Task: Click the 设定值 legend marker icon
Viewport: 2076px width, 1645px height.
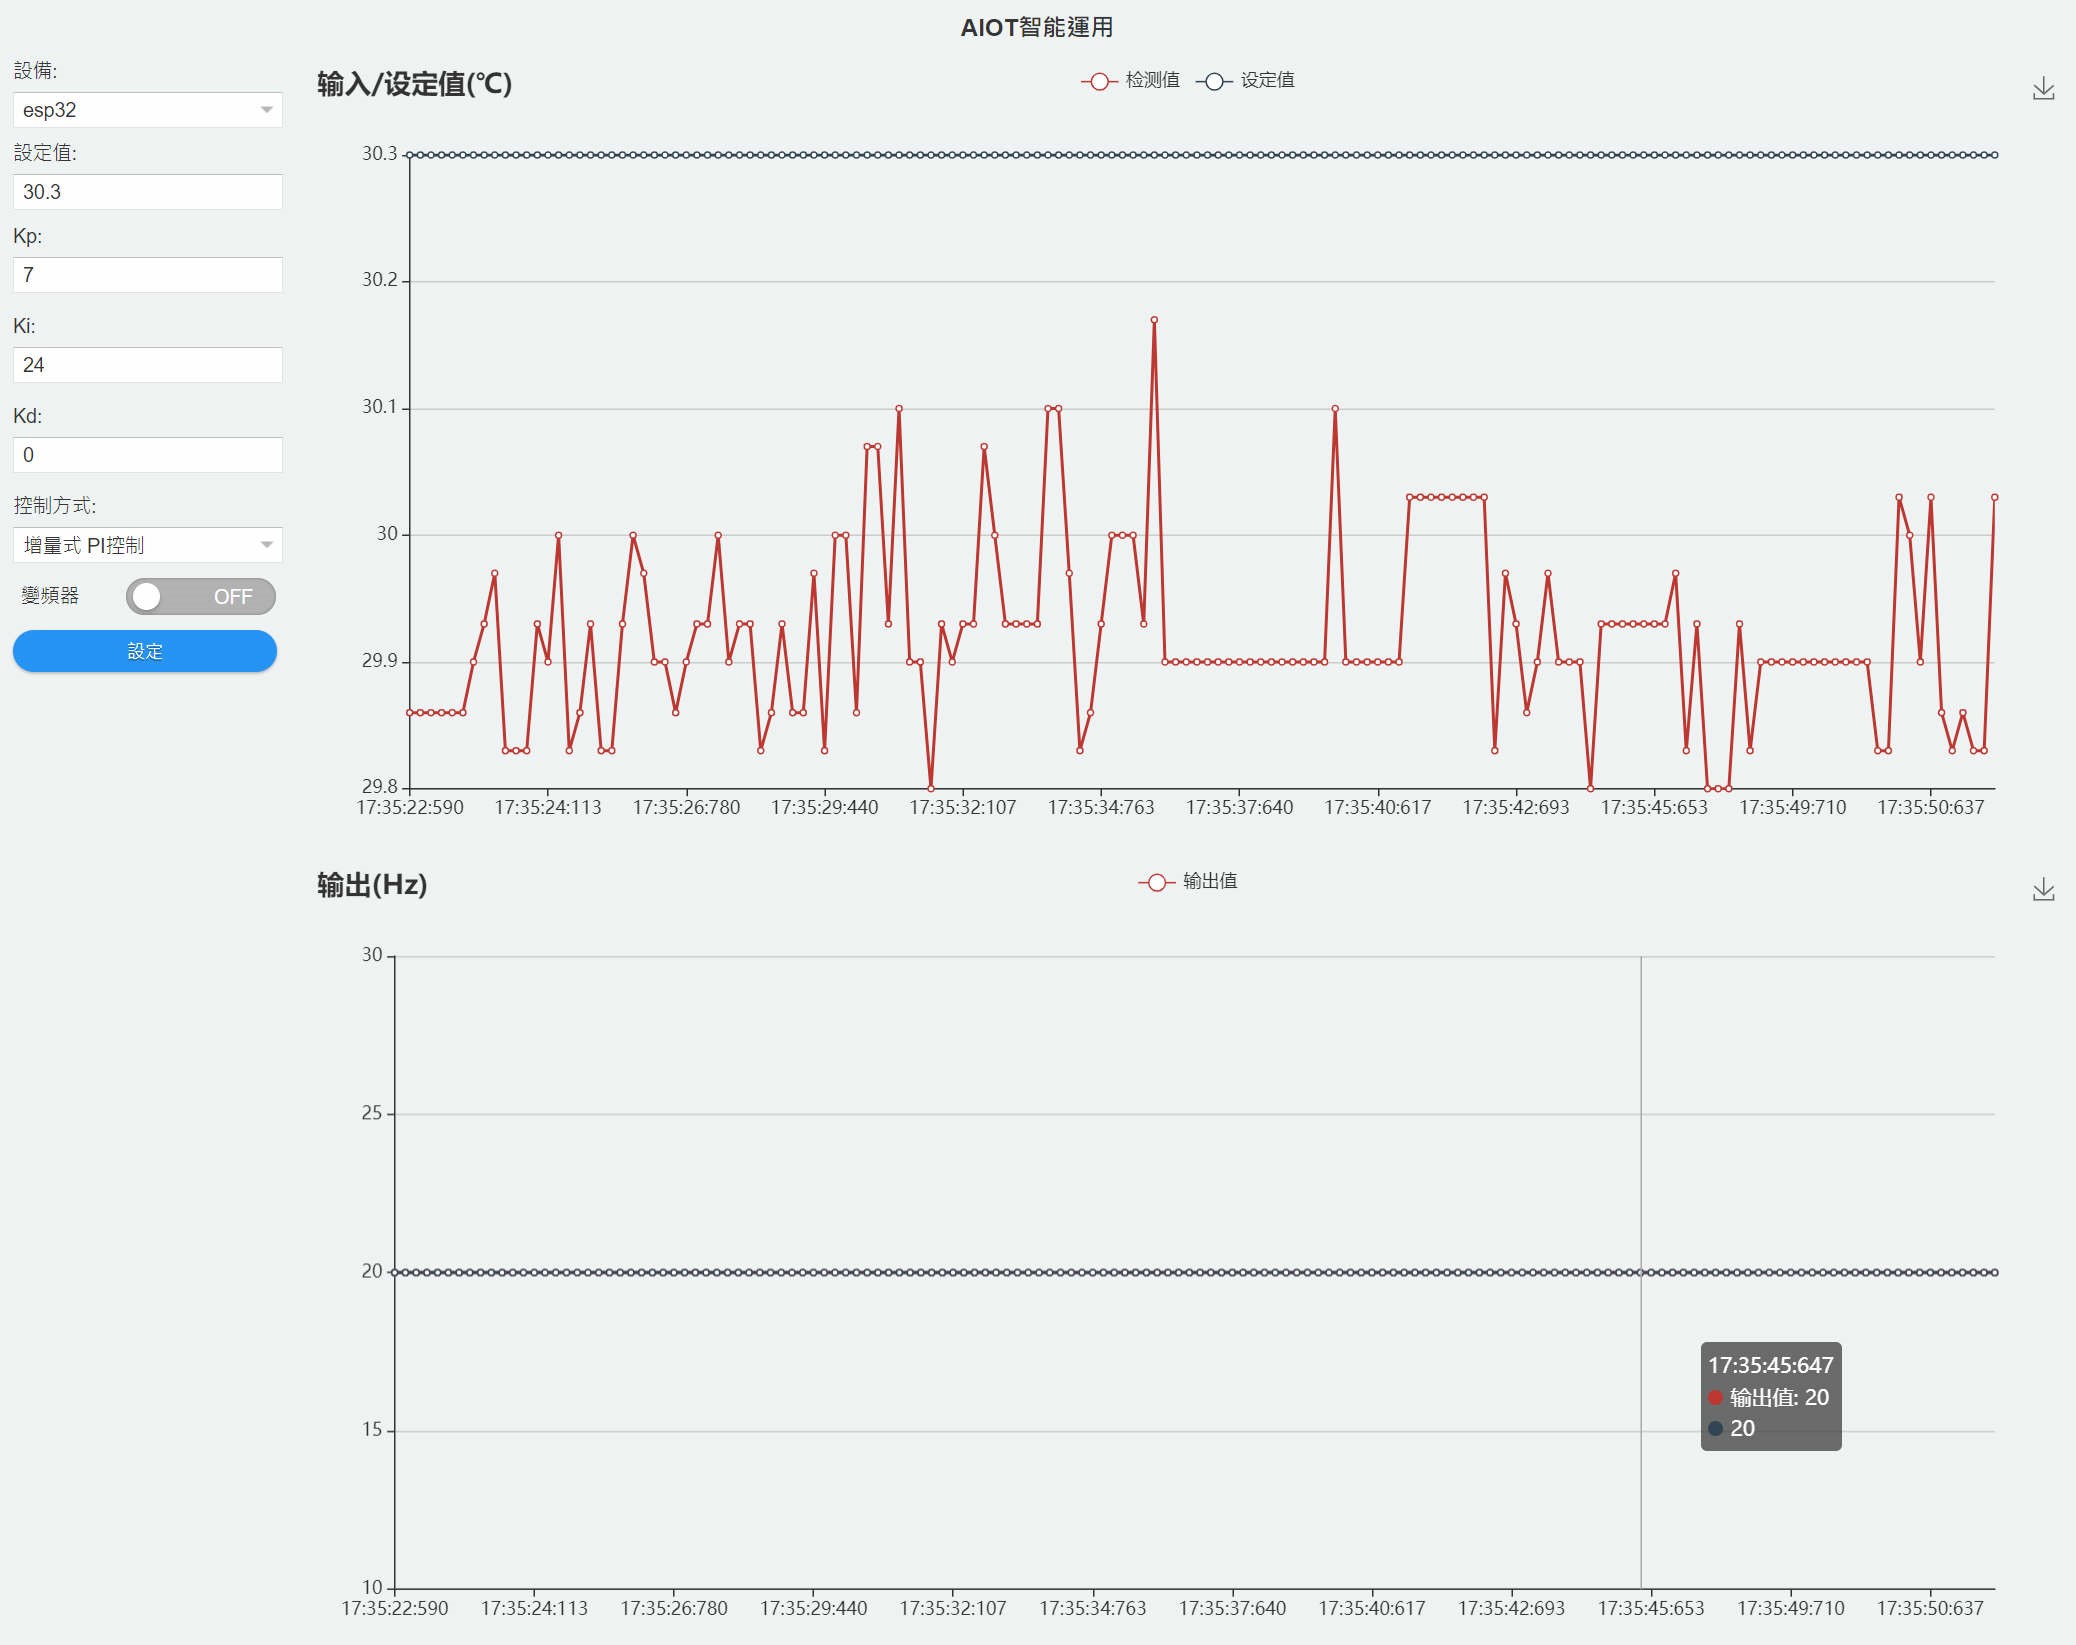Action: 1213,82
